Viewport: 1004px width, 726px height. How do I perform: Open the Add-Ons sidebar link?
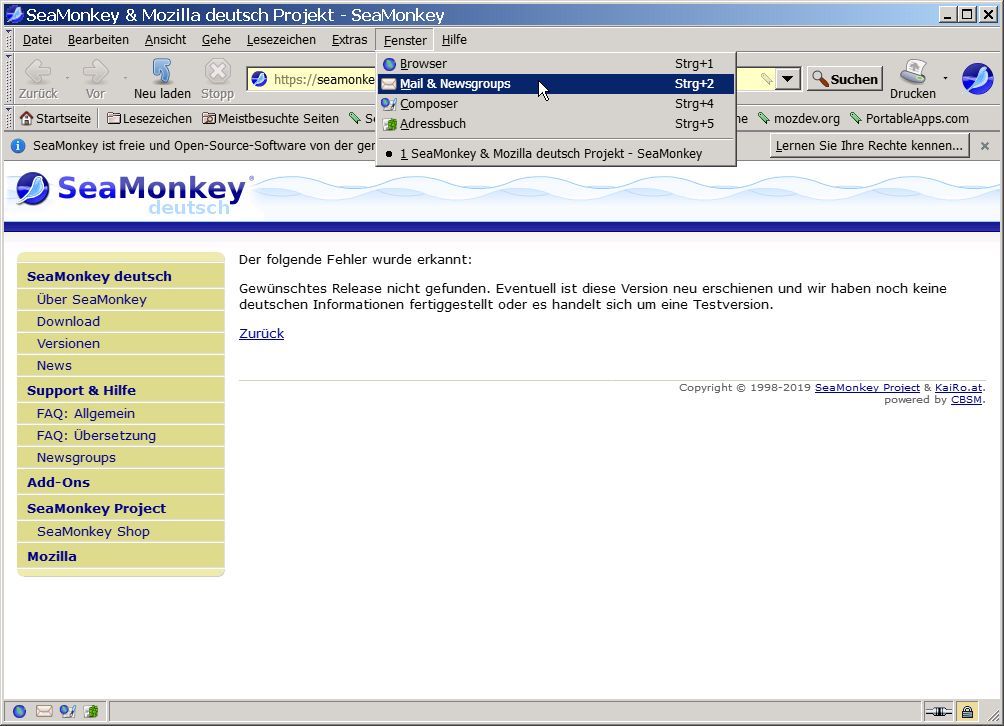point(58,482)
